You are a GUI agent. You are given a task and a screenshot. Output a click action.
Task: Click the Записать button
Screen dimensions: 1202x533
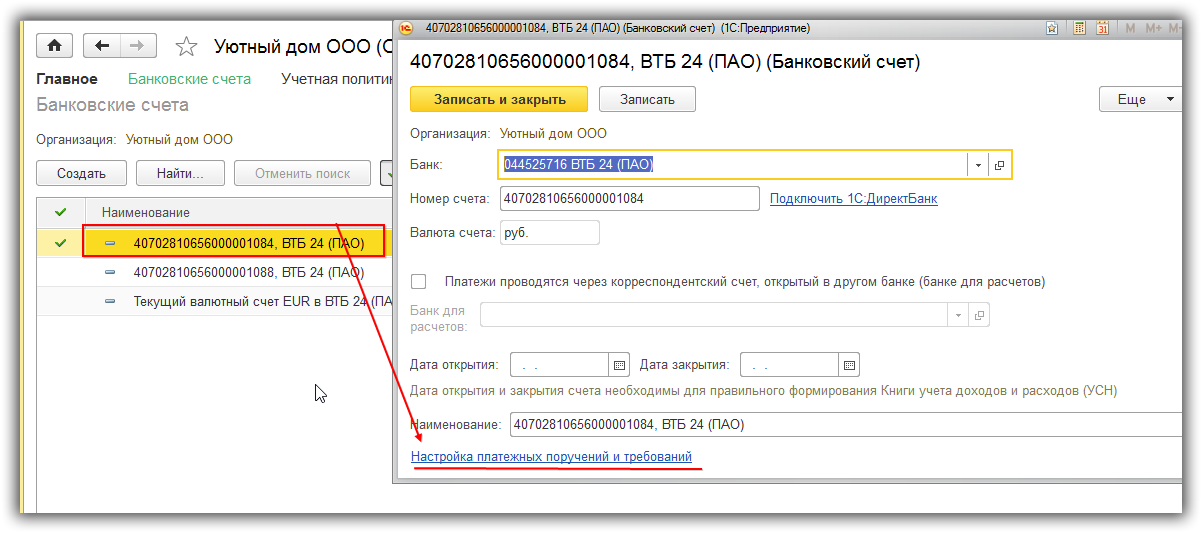(x=647, y=100)
